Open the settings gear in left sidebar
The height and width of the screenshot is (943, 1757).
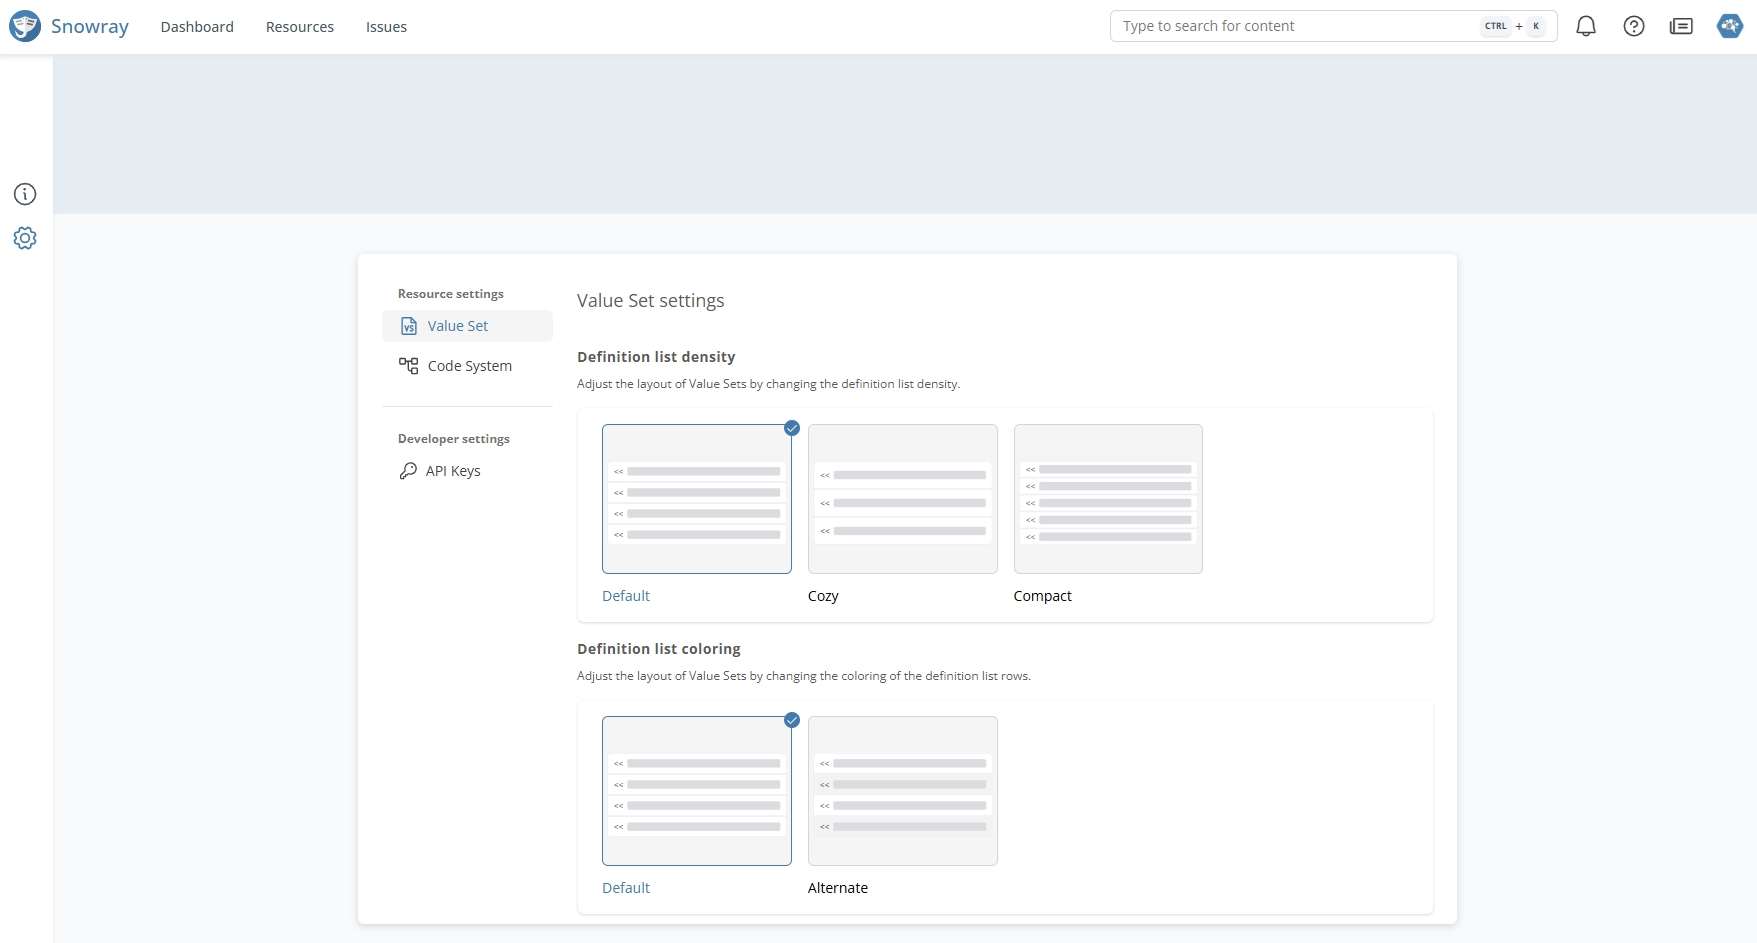point(25,238)
